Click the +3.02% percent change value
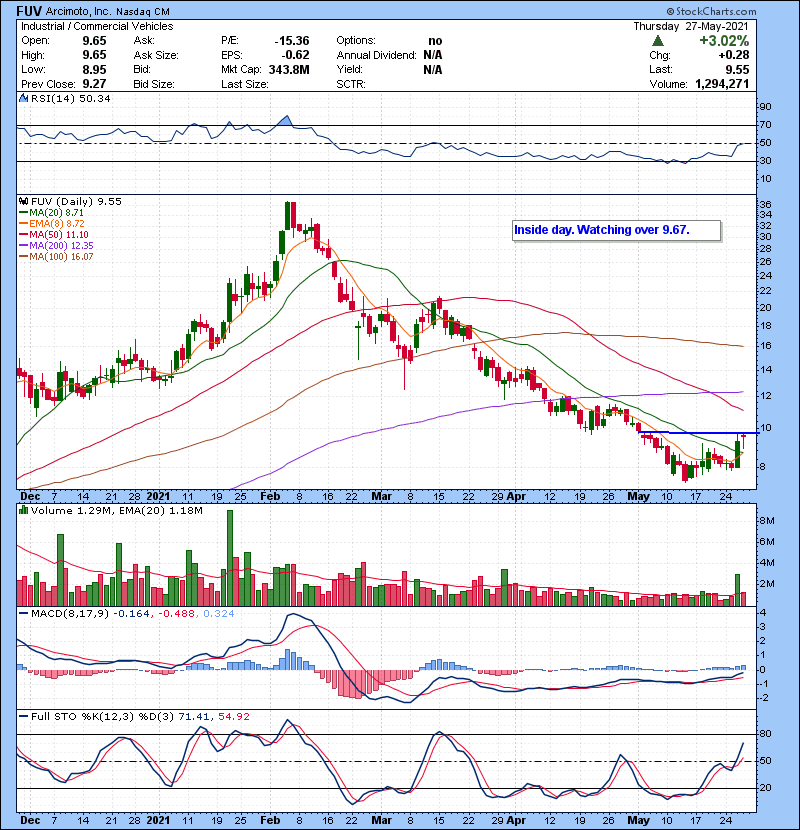Screen dimensions: 800x830 point(724,41)
